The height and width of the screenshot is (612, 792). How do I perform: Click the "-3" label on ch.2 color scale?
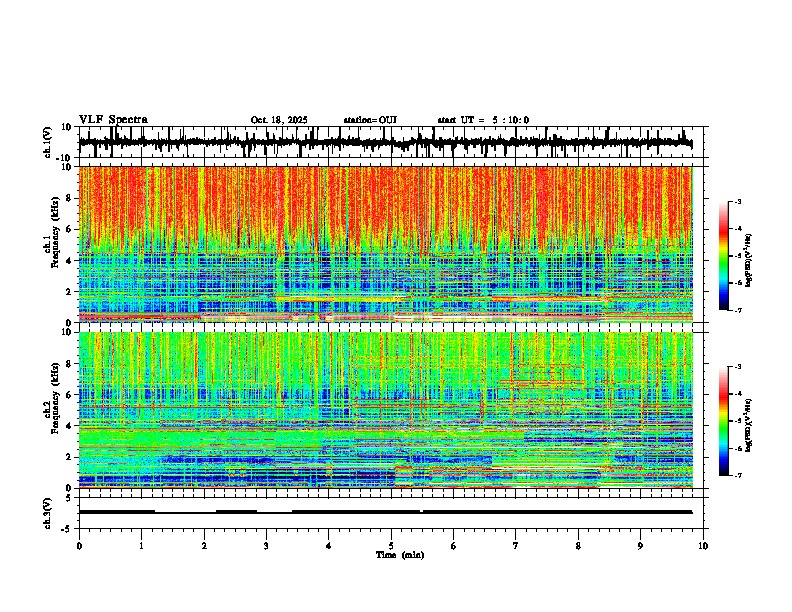(737, 367)
